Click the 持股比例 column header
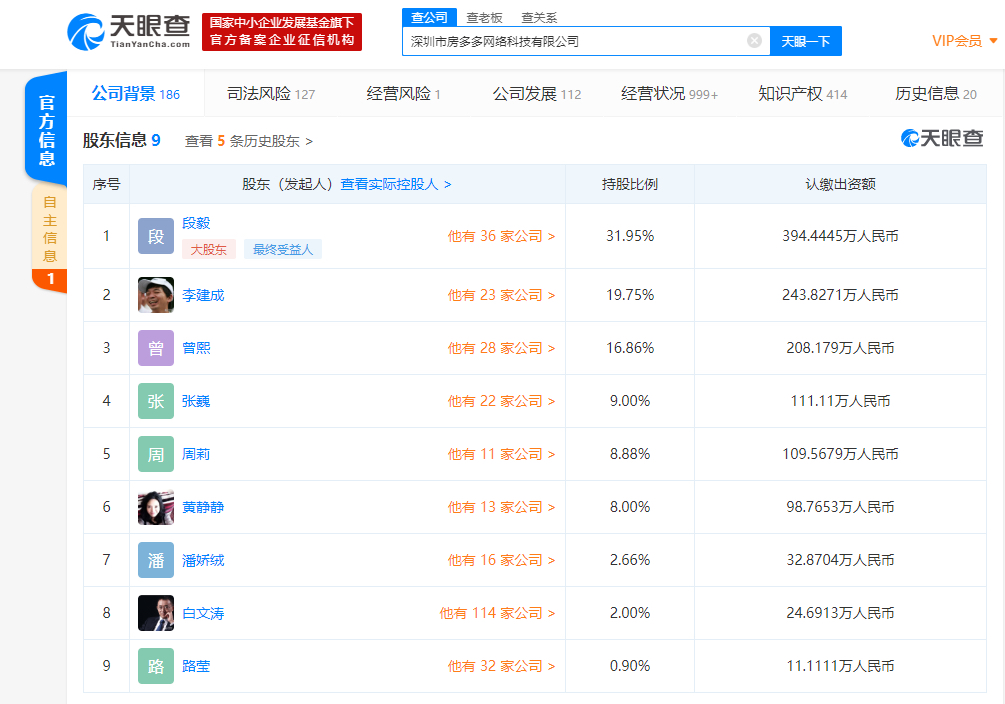Image resolution: width=1005 pixels, height=704 pixels. [x=630, y=185]
